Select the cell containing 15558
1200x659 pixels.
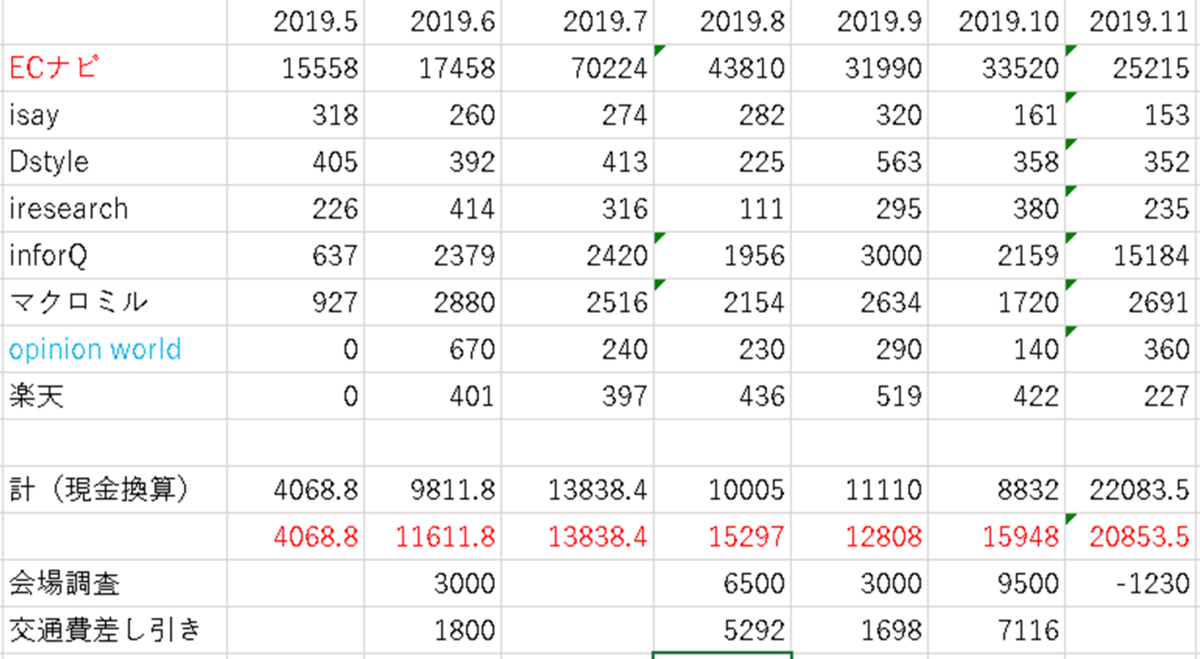[296, 68]
